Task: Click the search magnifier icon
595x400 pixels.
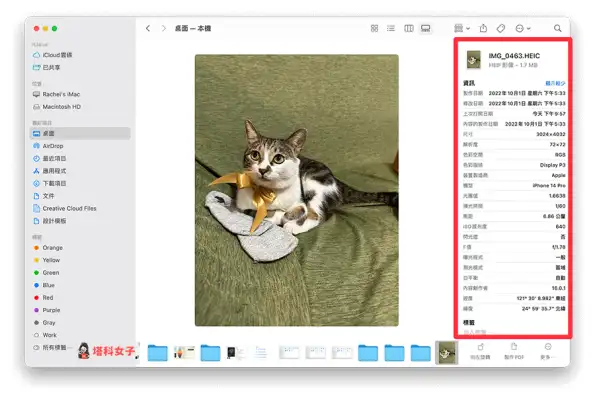Action: pyautogui.click(x=557, y=28)
